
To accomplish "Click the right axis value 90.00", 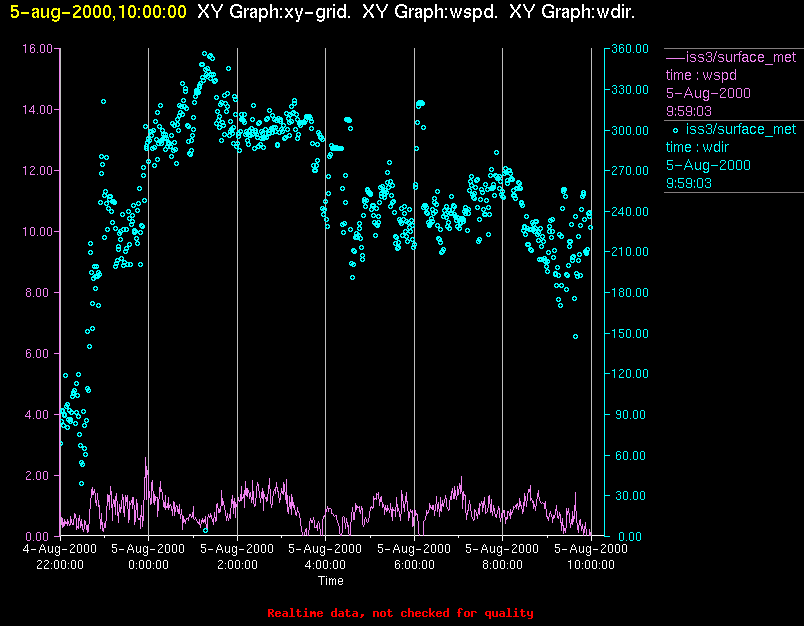I will point(633,415).
